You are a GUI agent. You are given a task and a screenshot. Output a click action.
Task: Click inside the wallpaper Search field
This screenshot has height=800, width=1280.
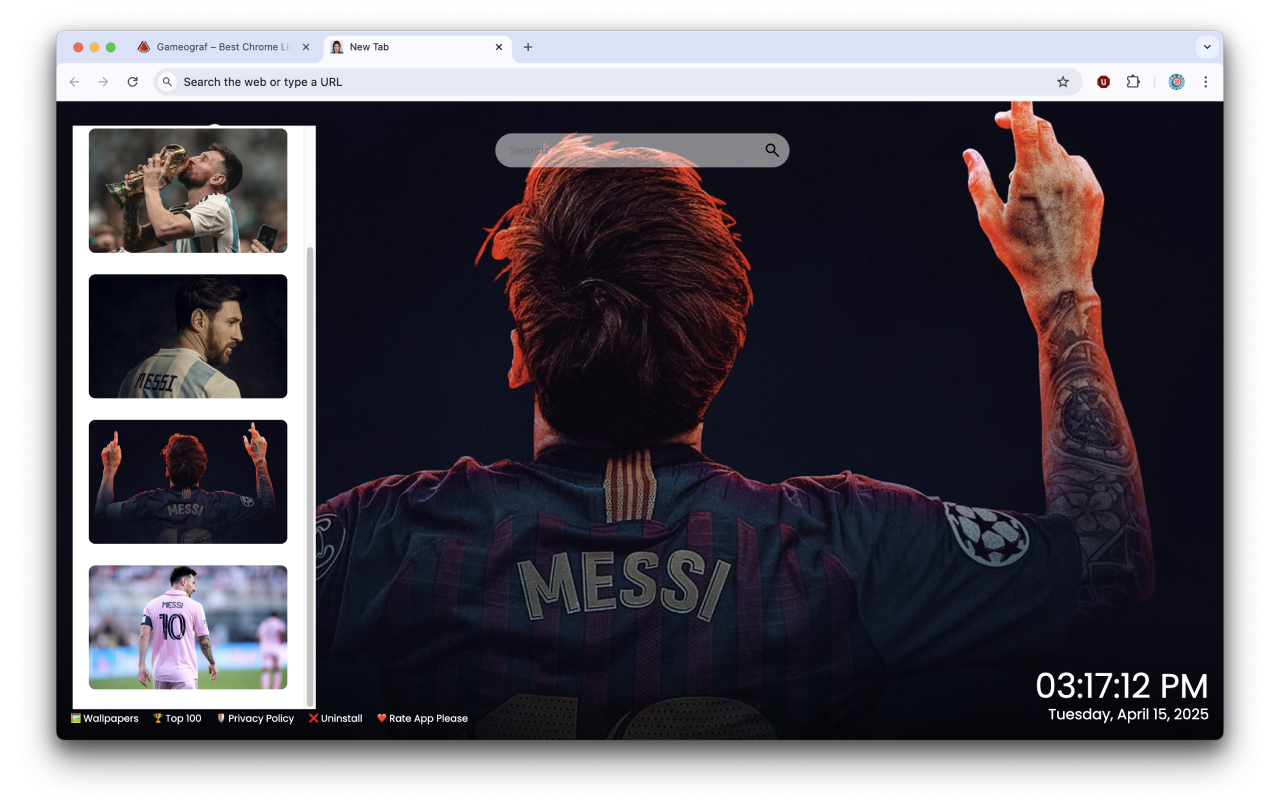[x=620, y=149]
